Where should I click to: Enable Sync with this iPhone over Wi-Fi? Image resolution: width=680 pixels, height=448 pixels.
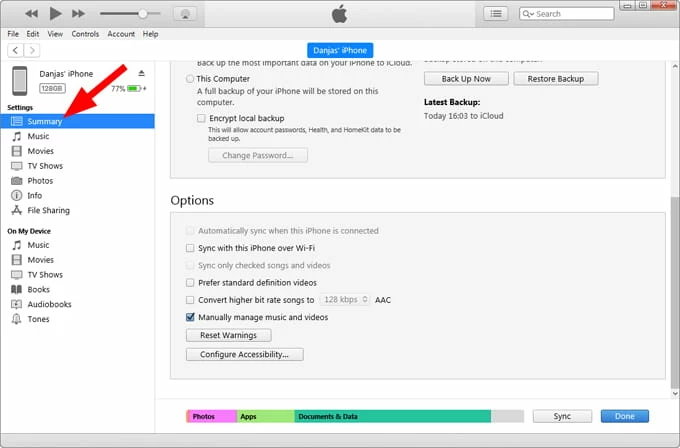[191, 248]
